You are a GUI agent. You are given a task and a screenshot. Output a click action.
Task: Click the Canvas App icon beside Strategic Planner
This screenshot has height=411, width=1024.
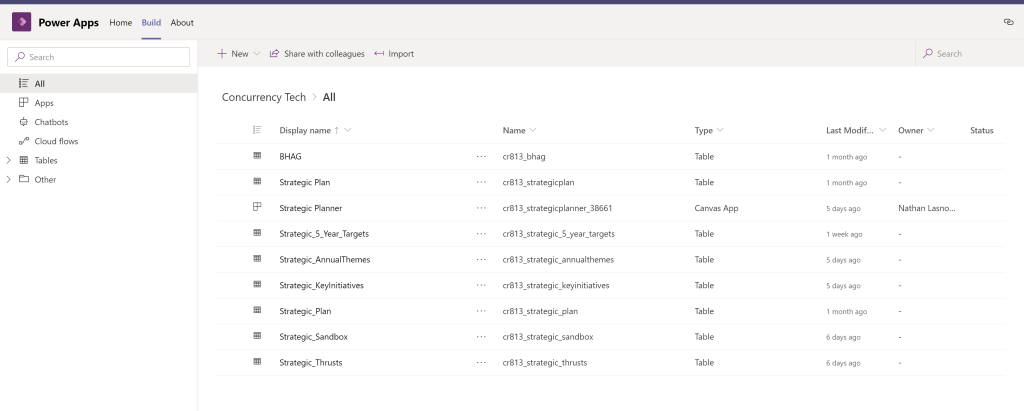coord(257,207)
